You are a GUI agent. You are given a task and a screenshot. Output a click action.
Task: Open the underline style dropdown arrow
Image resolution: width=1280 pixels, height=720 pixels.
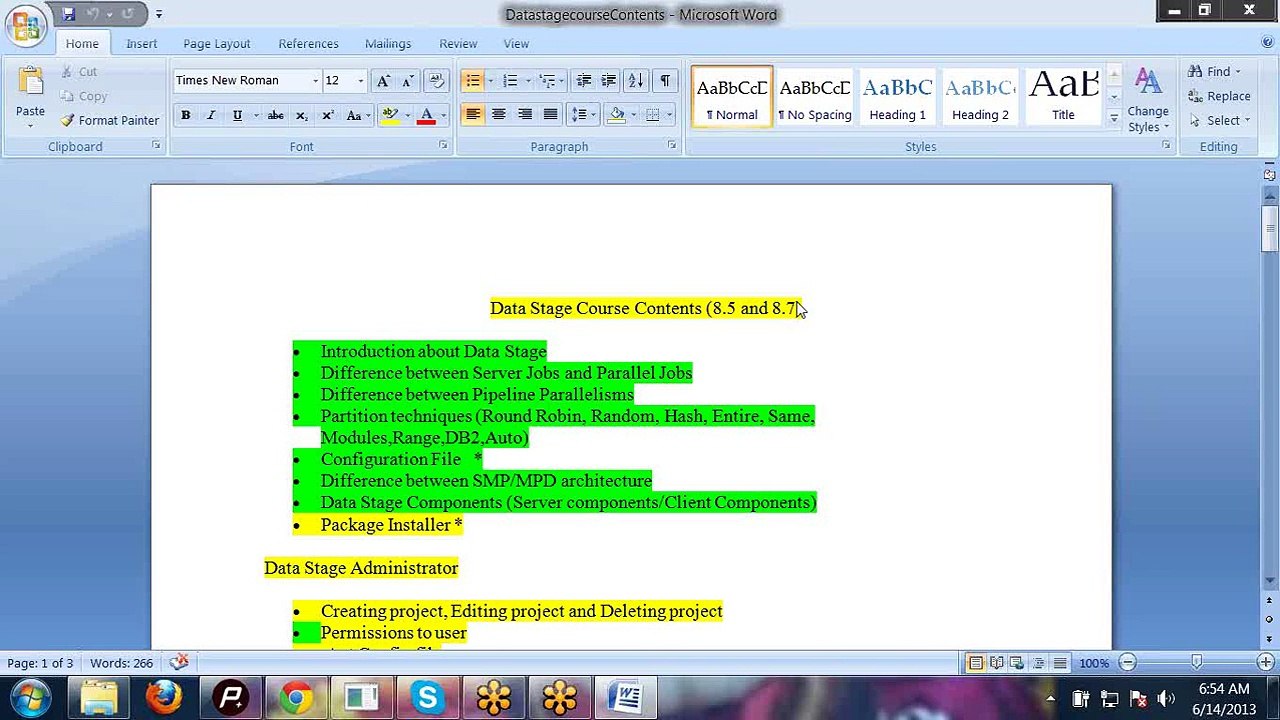pos(256,115)
